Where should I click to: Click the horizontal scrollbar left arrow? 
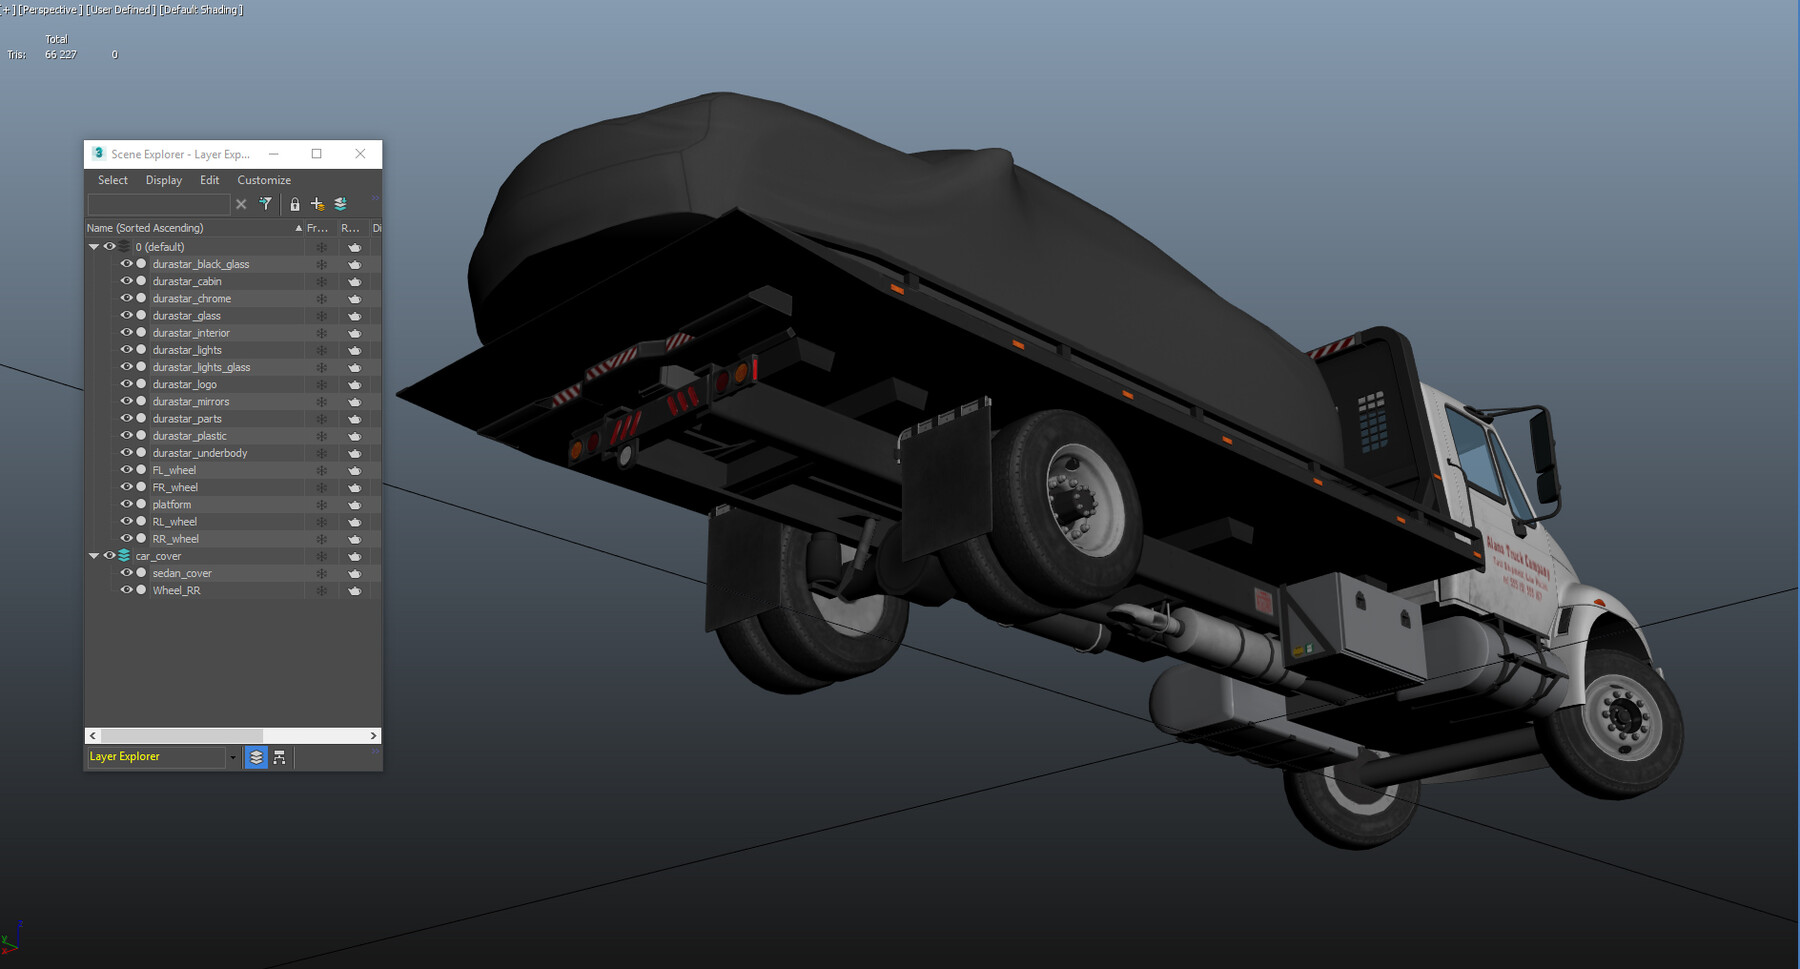pyautogui.click(x=93, y=736)
